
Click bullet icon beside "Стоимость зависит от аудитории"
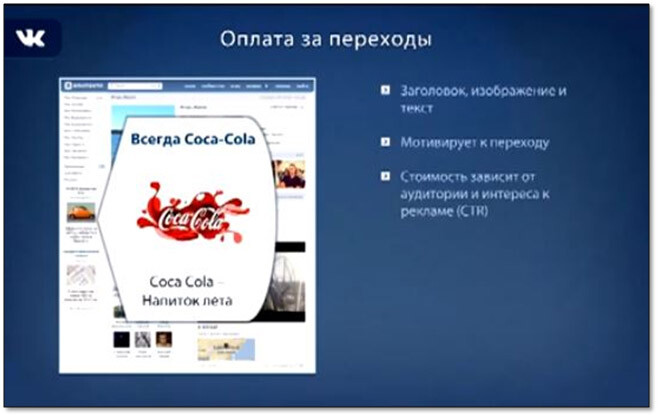tap(385, 176)
